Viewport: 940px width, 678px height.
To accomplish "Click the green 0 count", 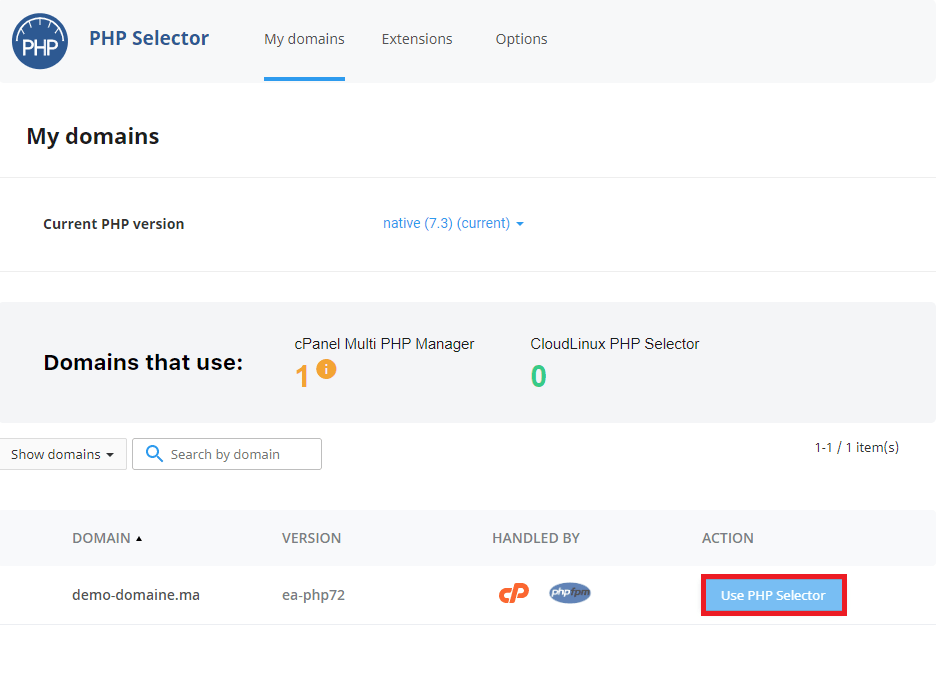I will [538, 376].
